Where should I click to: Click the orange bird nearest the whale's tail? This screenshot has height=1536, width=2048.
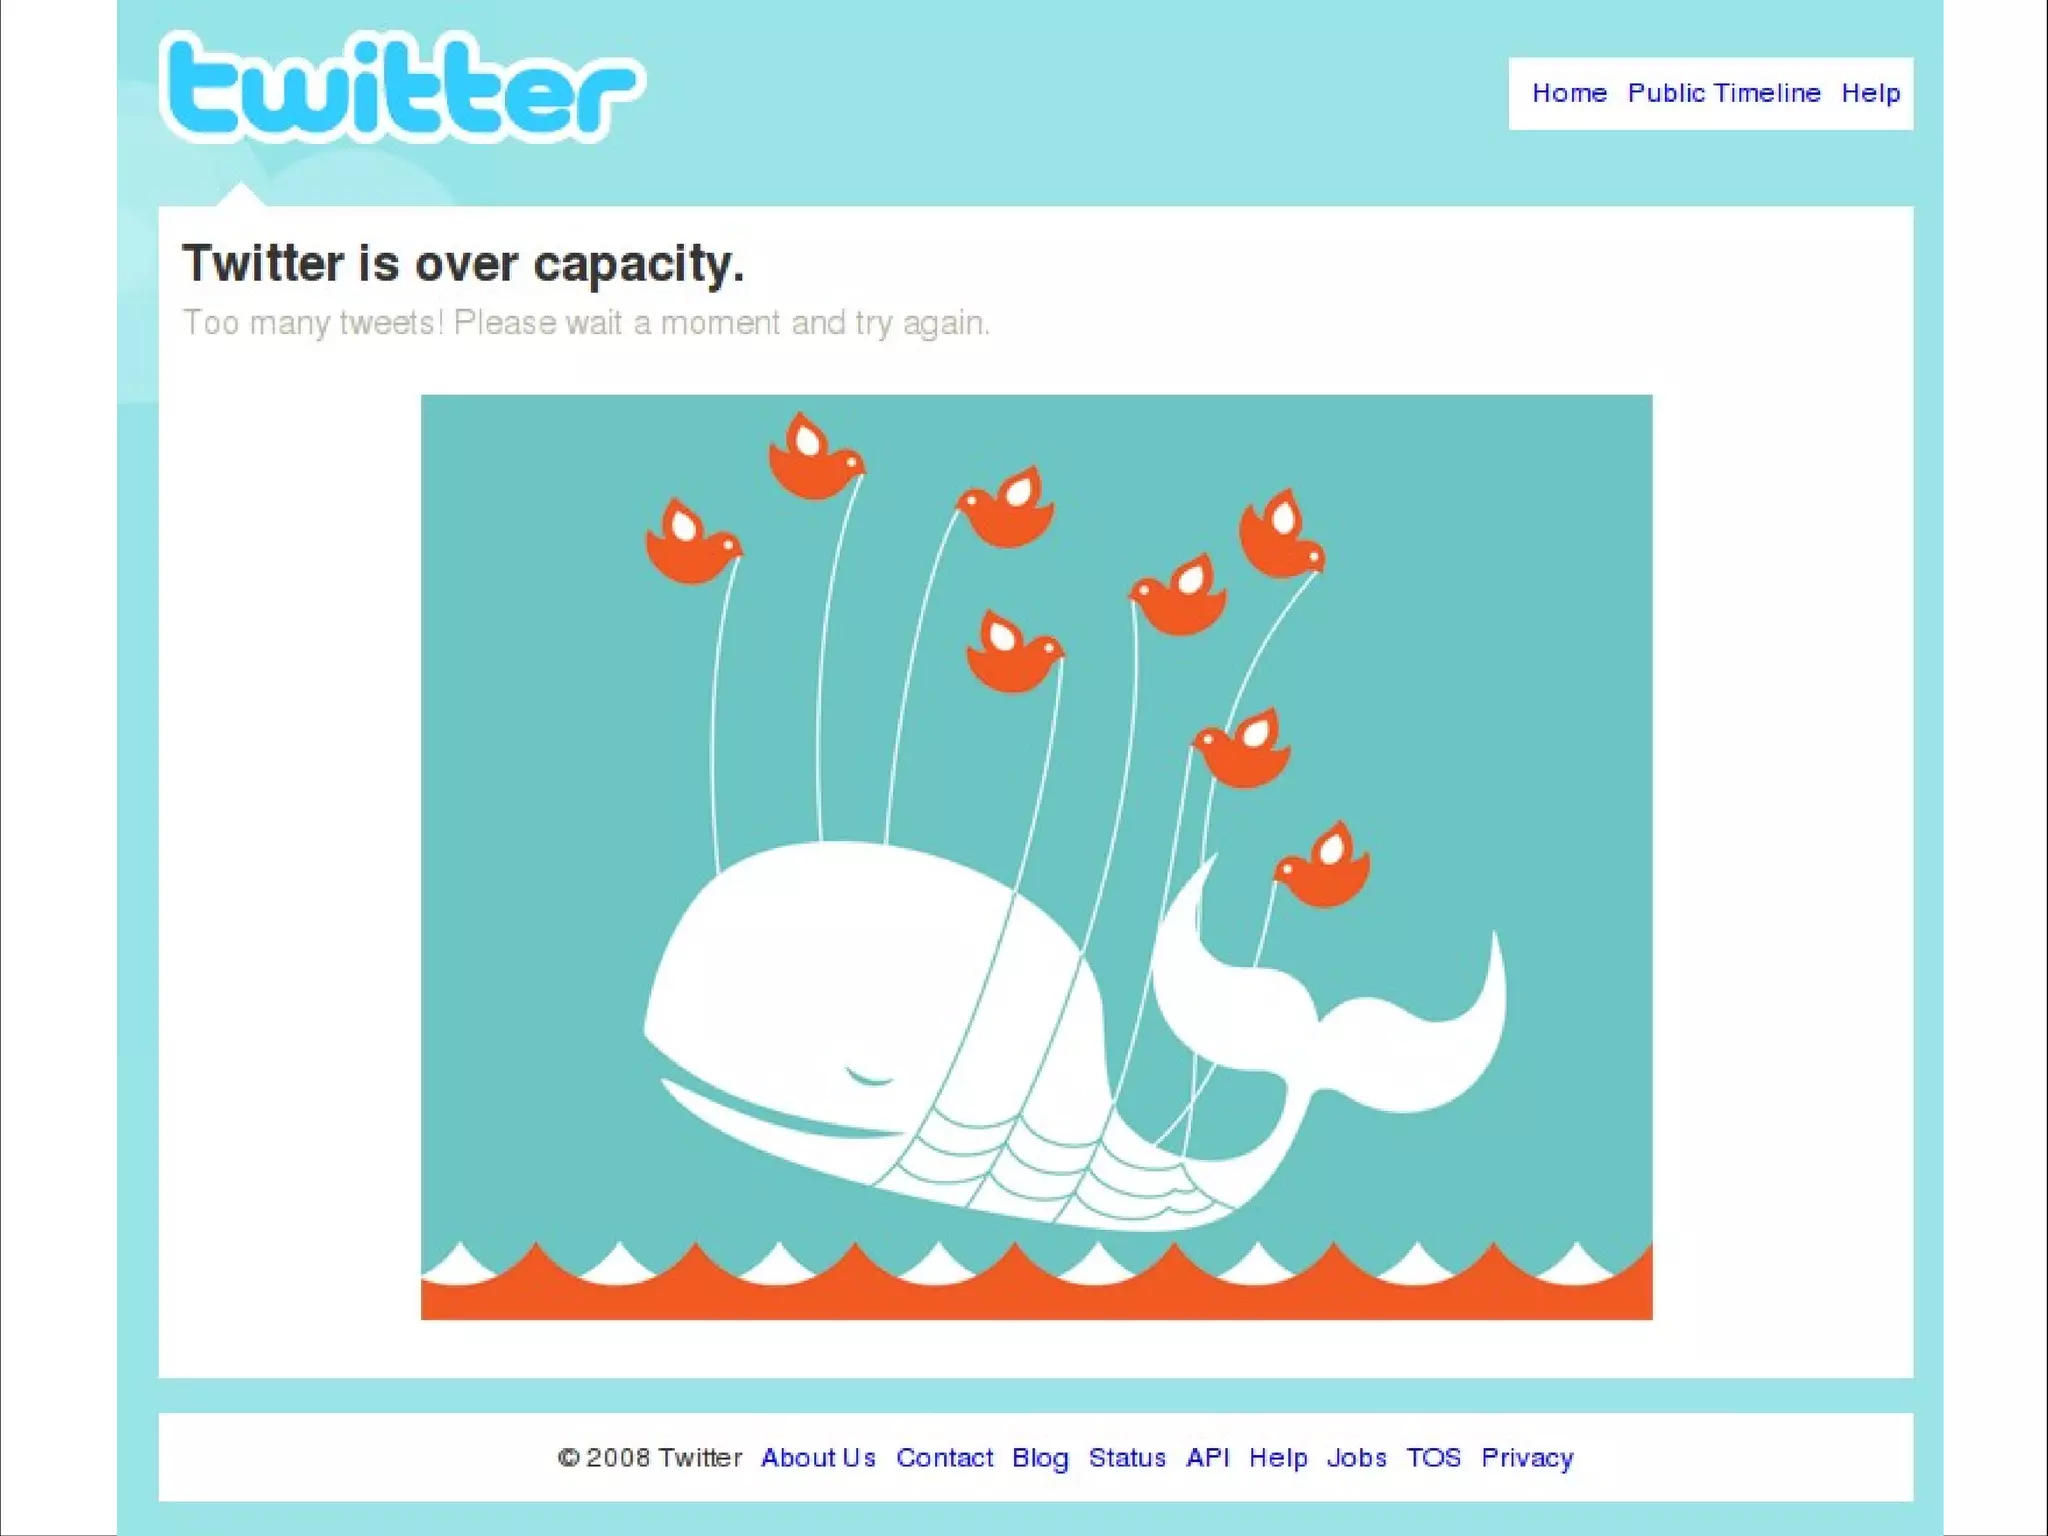[x=1322, y=865]
